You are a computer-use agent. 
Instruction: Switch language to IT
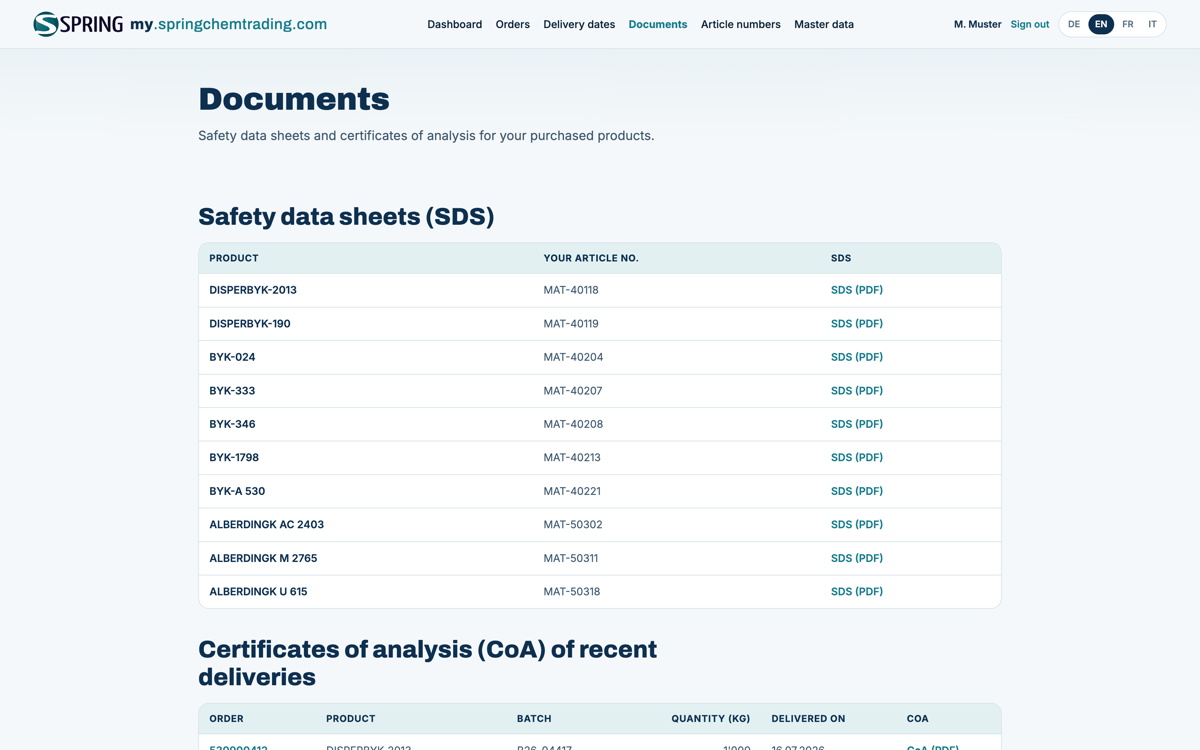(1152, 24)
